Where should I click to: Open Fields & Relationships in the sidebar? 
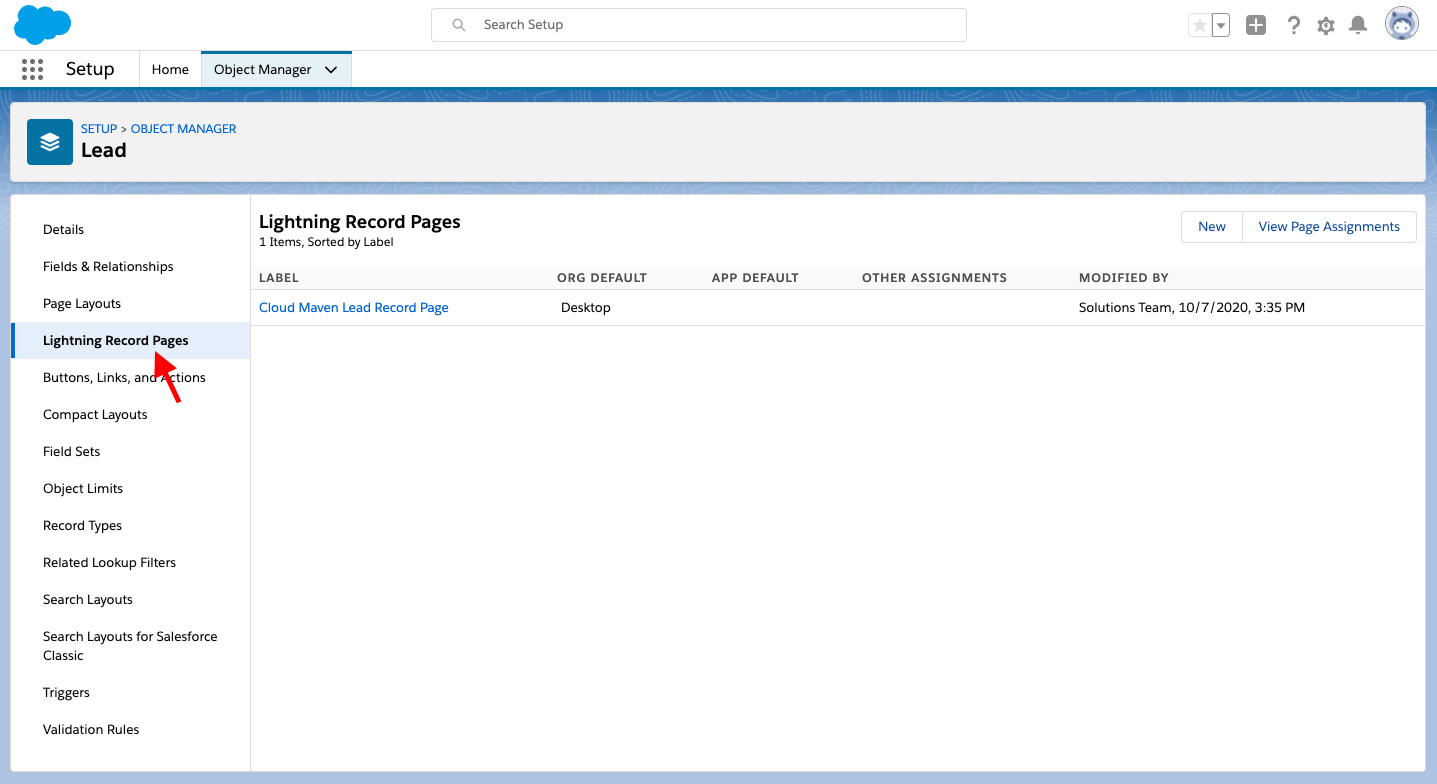108,267
